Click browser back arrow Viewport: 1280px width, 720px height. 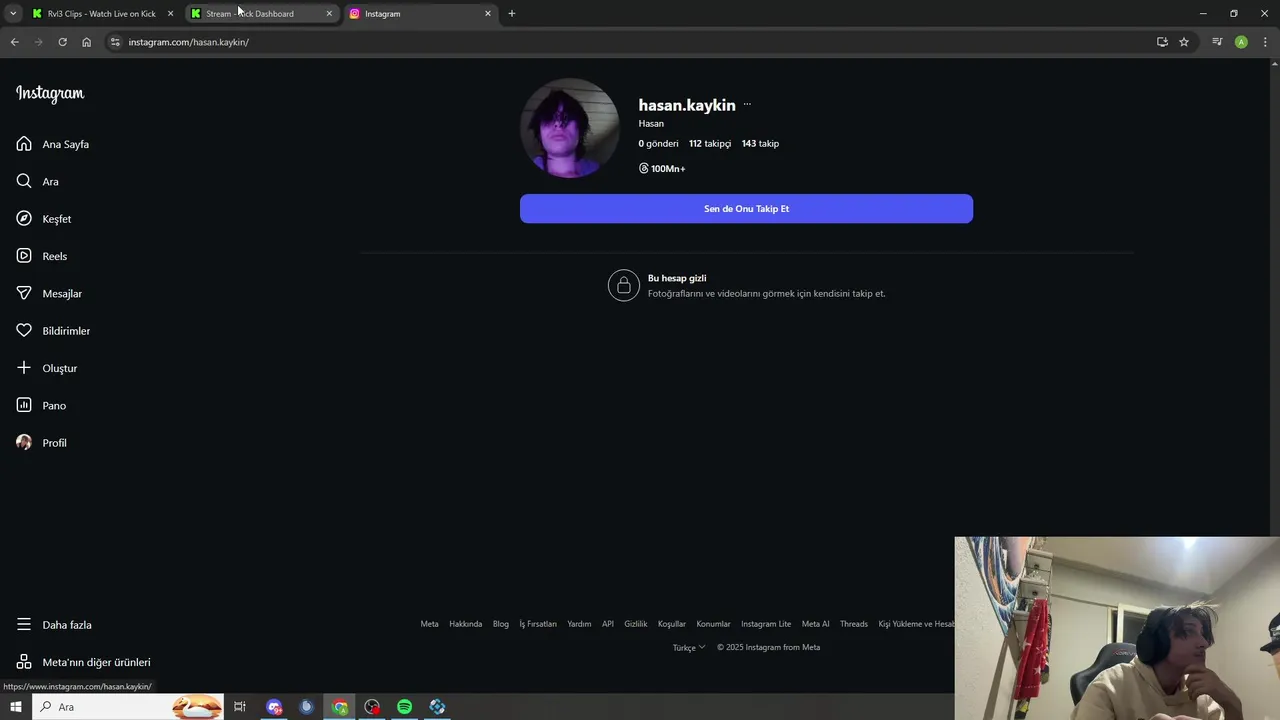tap(14, 42)
